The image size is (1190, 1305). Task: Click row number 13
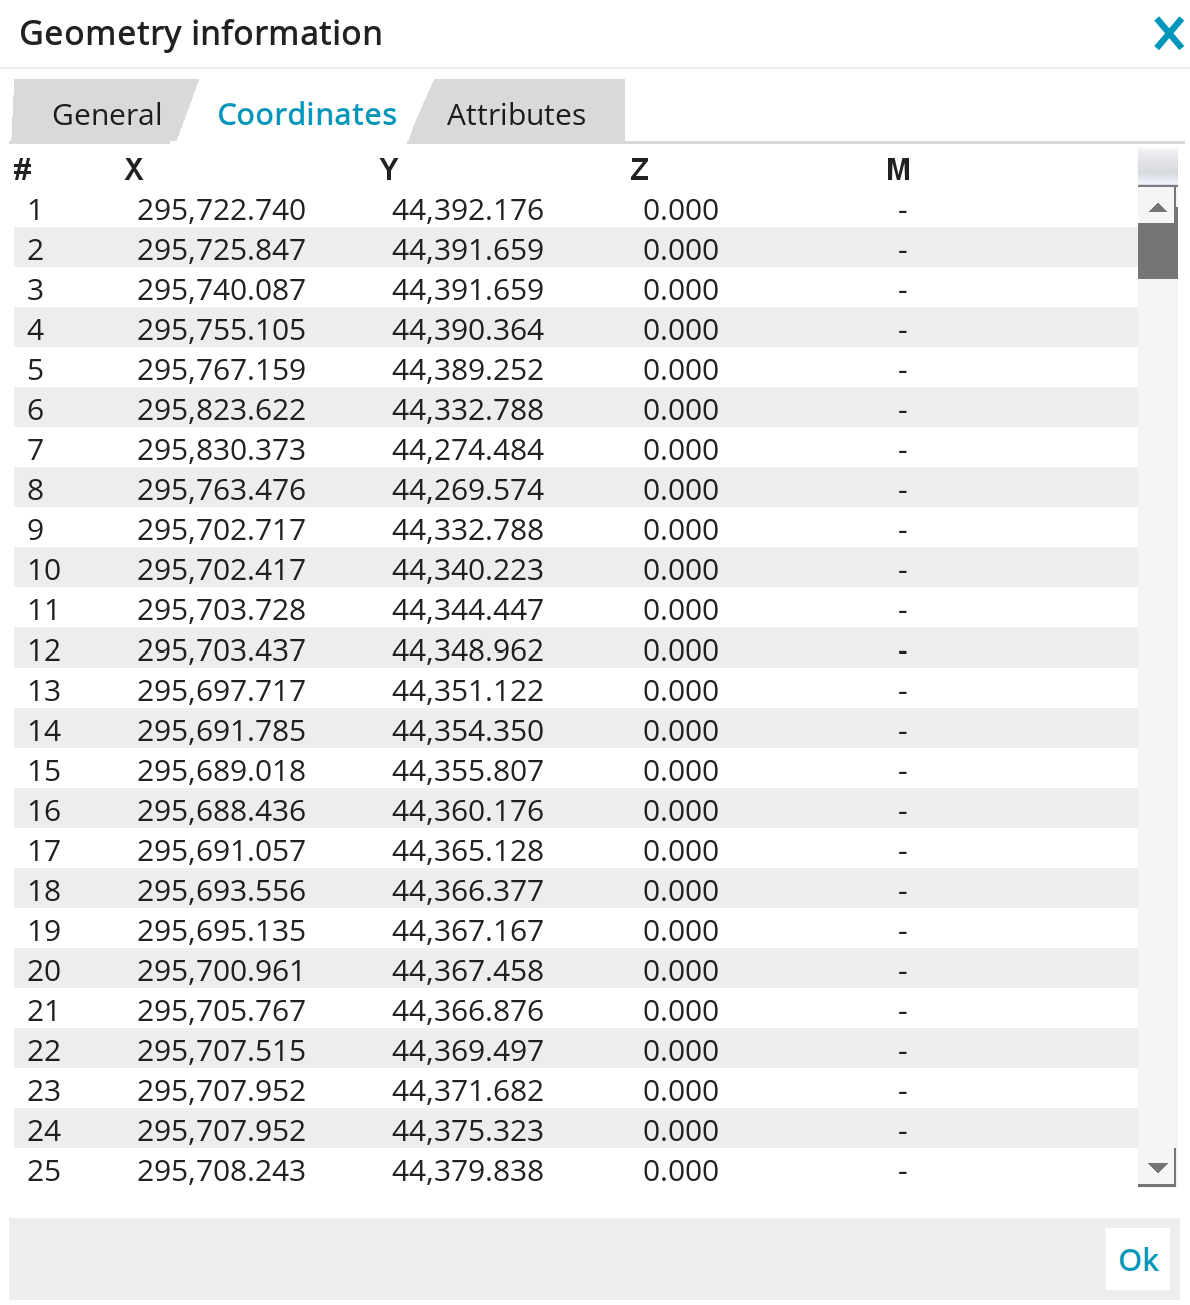click(x=44, y=691)
